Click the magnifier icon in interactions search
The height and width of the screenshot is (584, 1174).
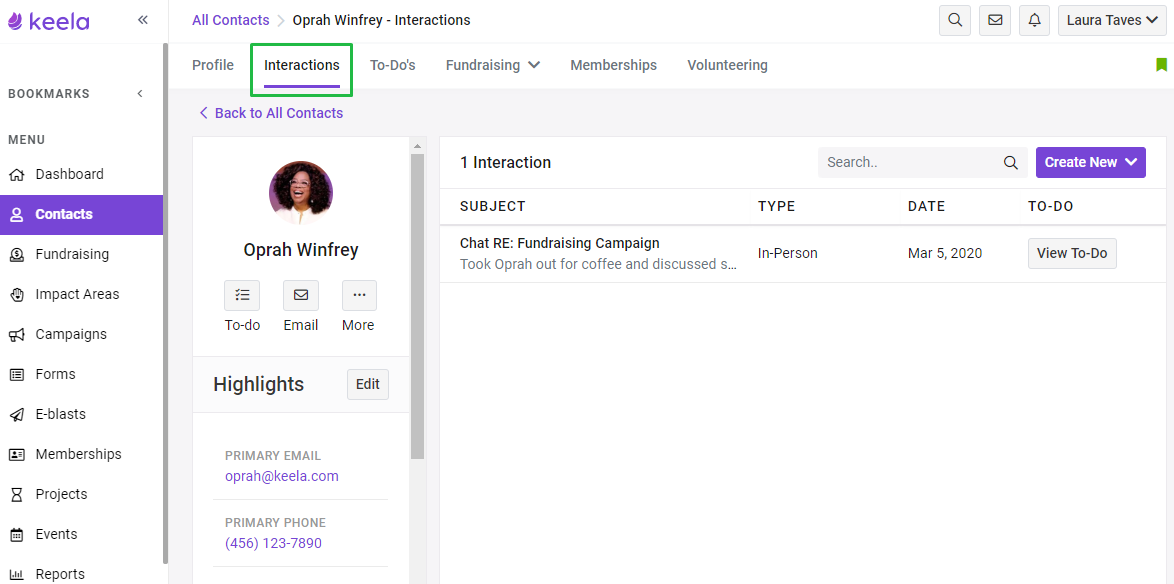coord(1011,162)
